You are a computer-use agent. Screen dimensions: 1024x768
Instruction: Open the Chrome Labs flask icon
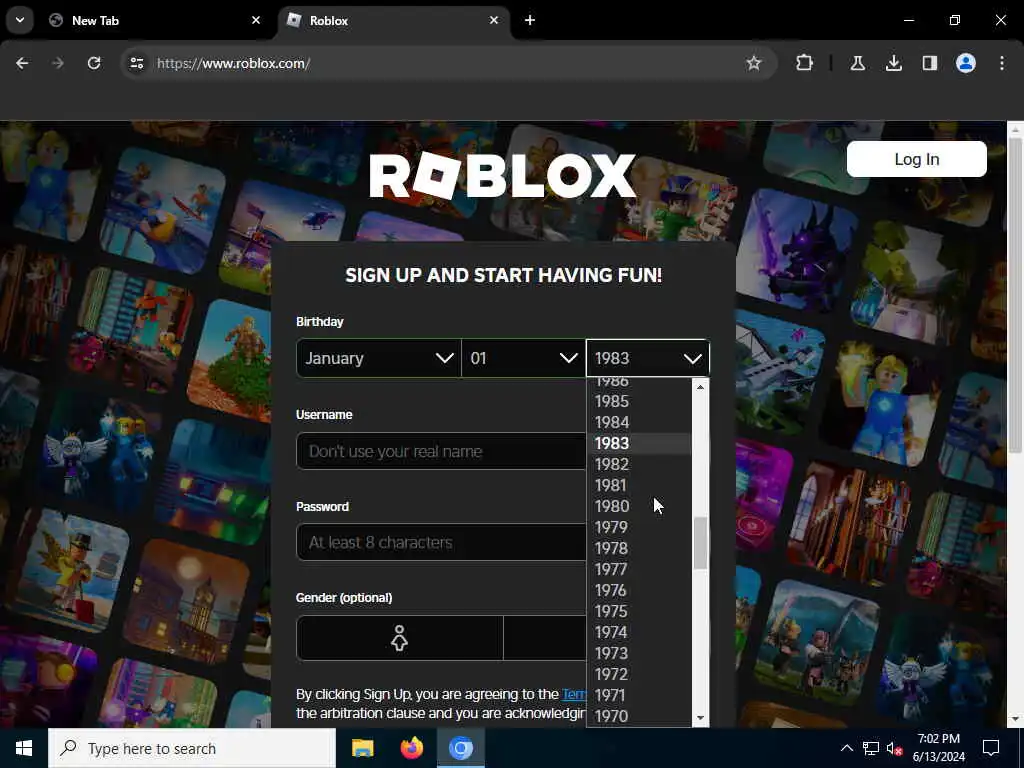[857, 63]
